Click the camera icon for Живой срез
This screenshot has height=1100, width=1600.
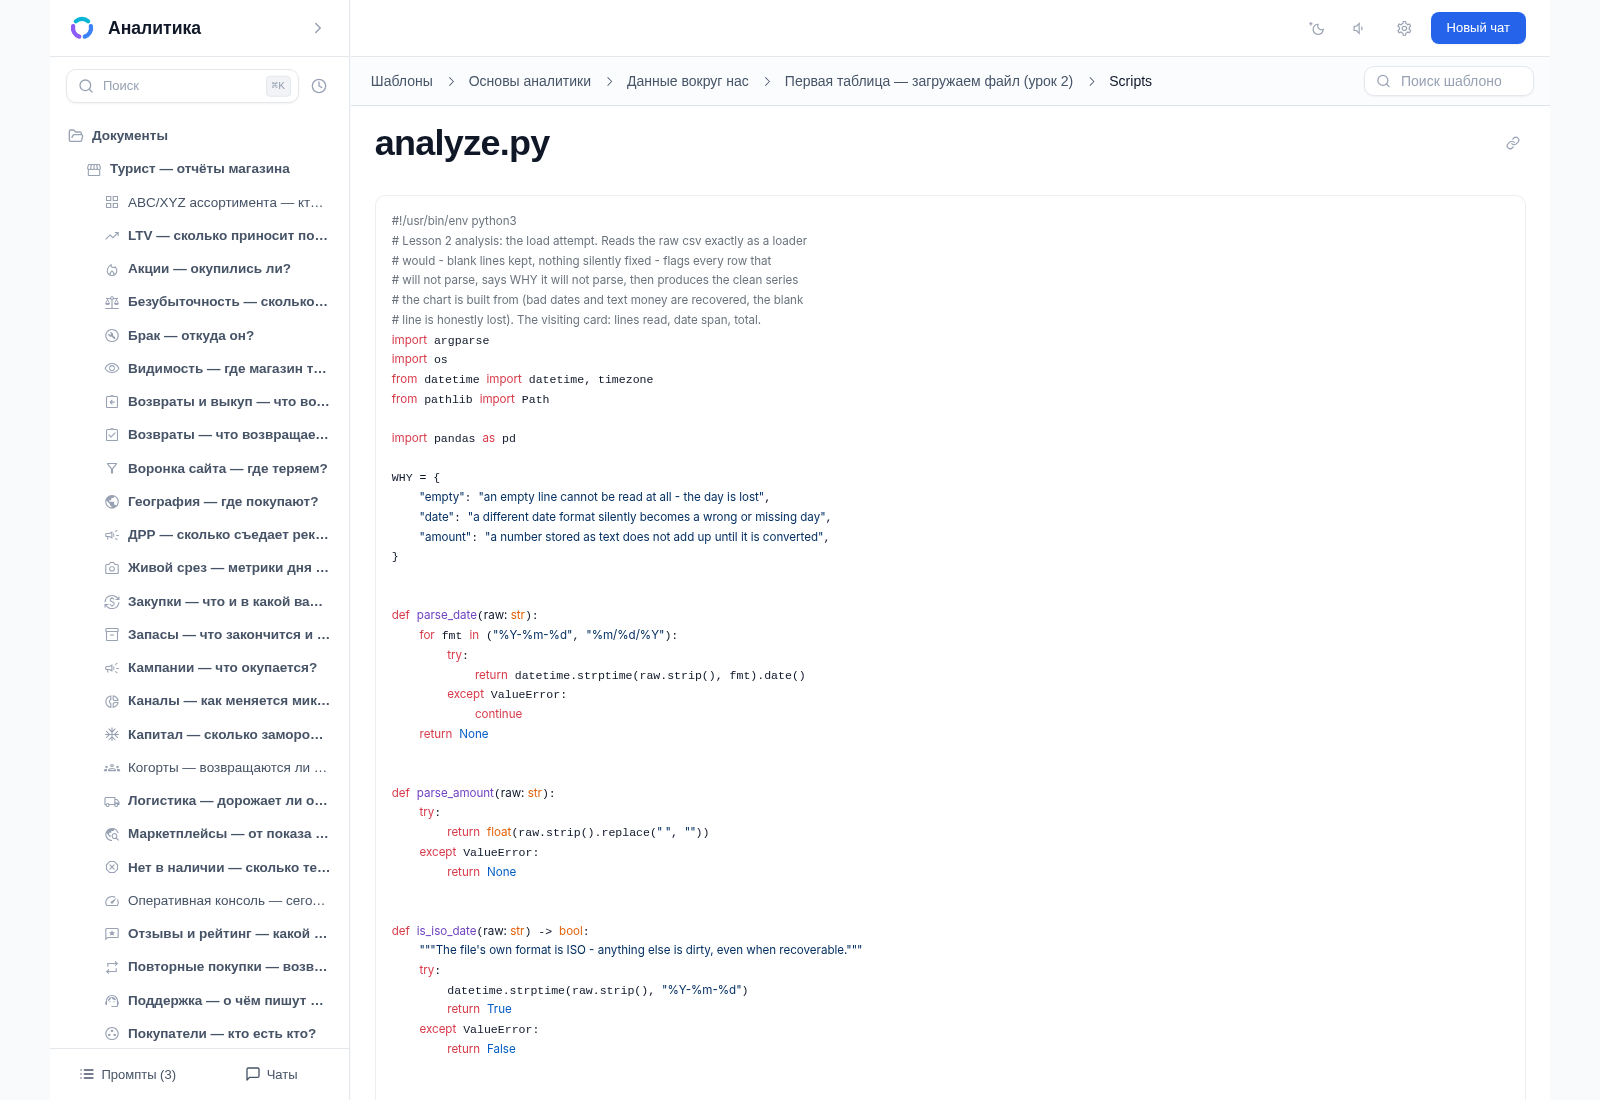[112, 568]
